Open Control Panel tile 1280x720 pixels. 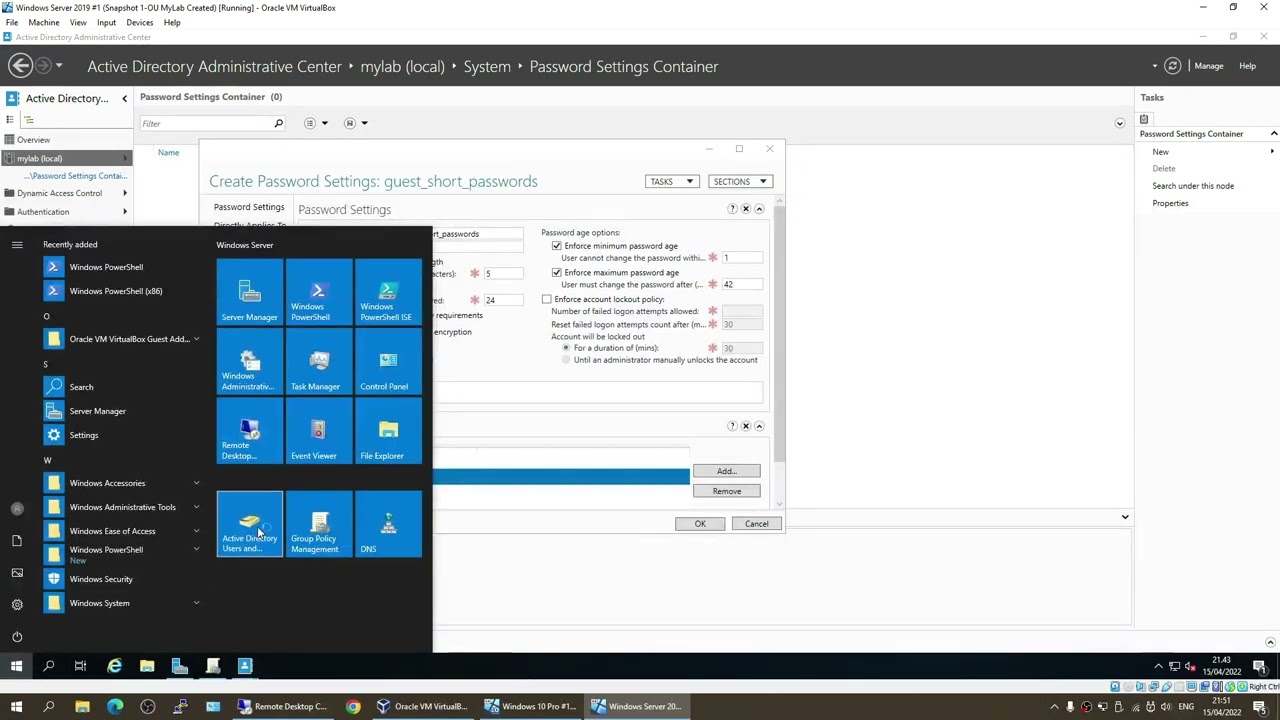388,362
